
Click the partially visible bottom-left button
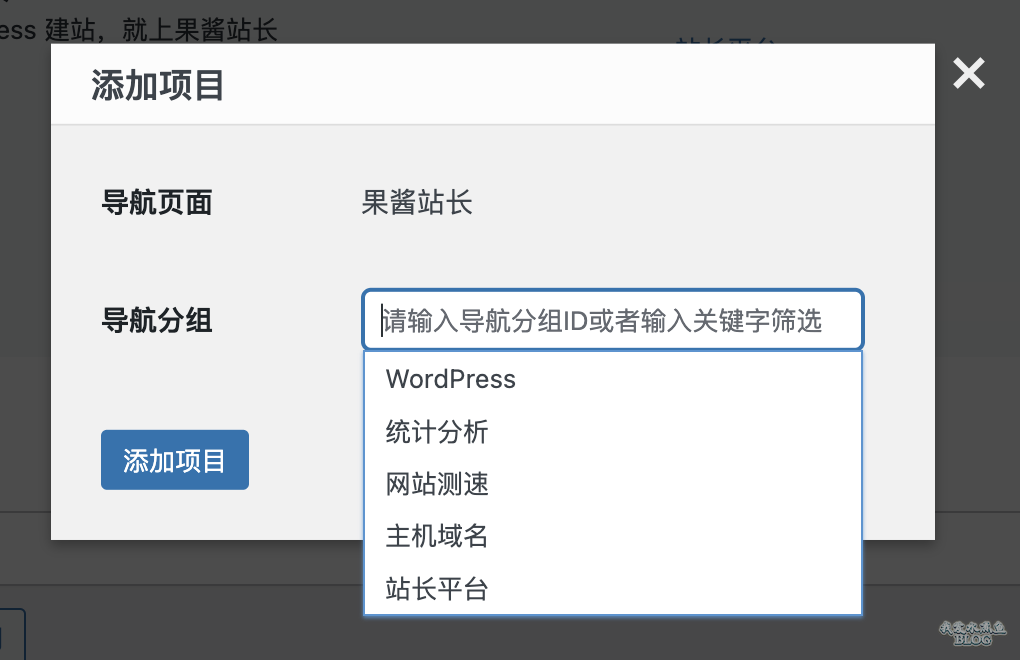[x=12, y=634]
